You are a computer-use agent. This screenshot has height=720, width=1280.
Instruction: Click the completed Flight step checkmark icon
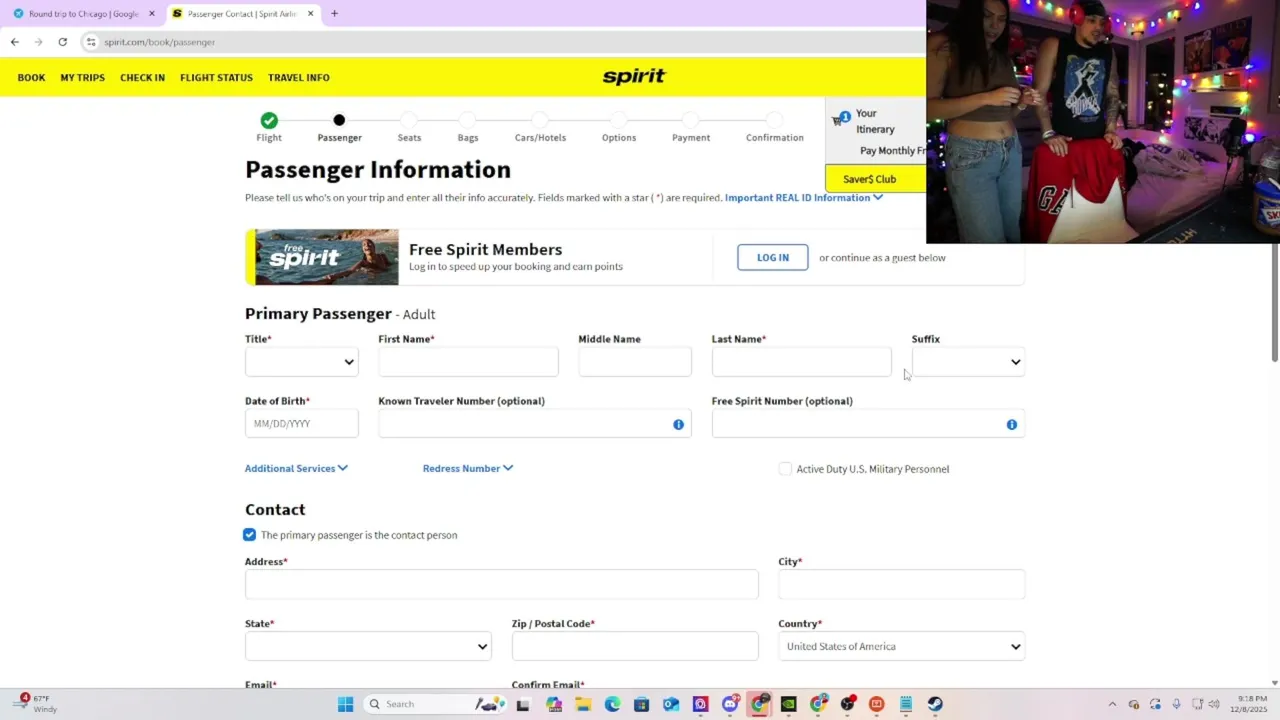(269, 120)
